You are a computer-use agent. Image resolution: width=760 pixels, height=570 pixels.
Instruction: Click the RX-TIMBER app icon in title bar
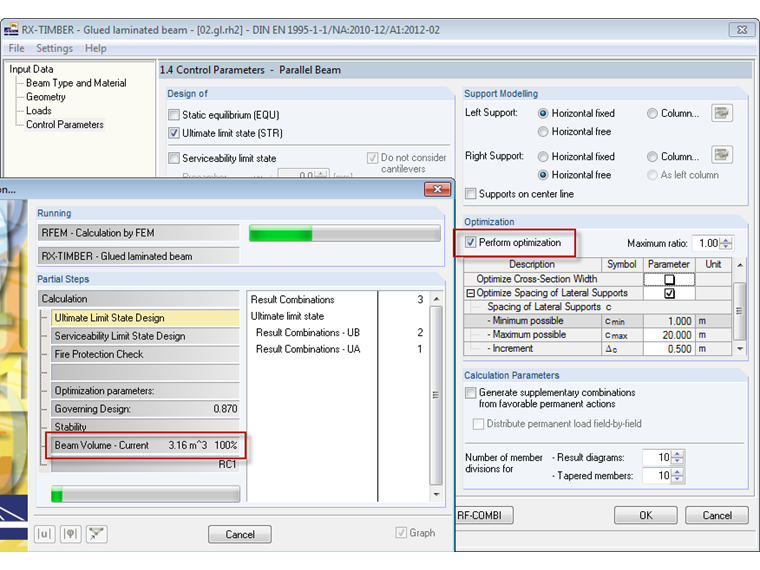coord(11,29)
